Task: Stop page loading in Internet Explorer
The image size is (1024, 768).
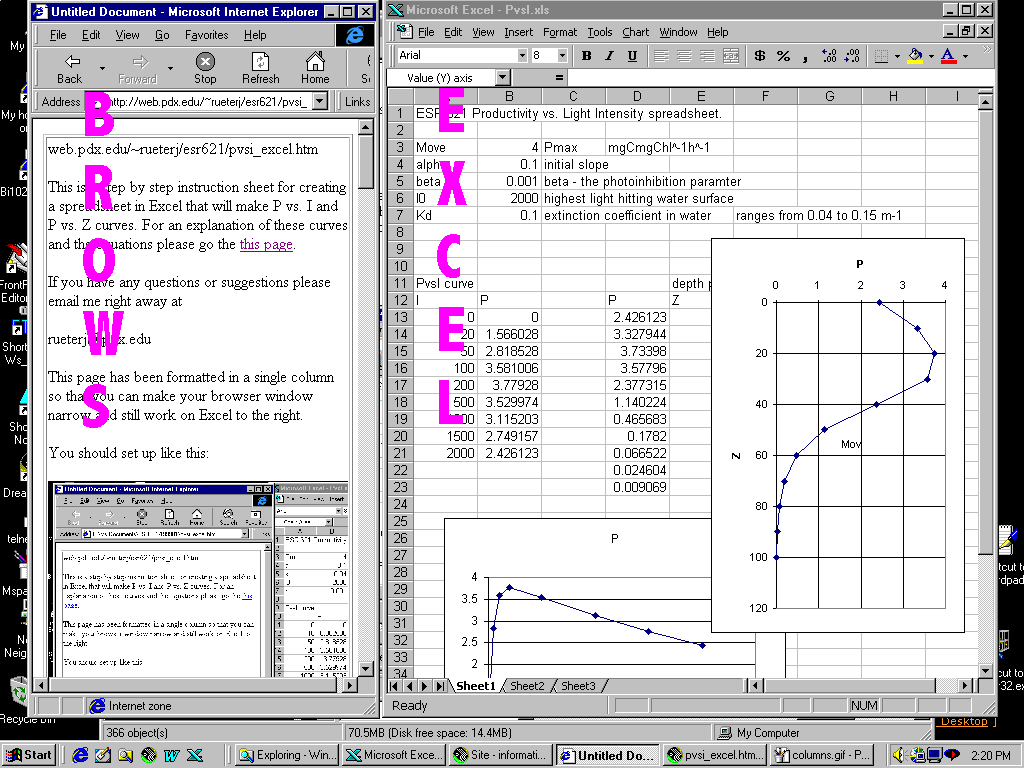Action: 205,69
